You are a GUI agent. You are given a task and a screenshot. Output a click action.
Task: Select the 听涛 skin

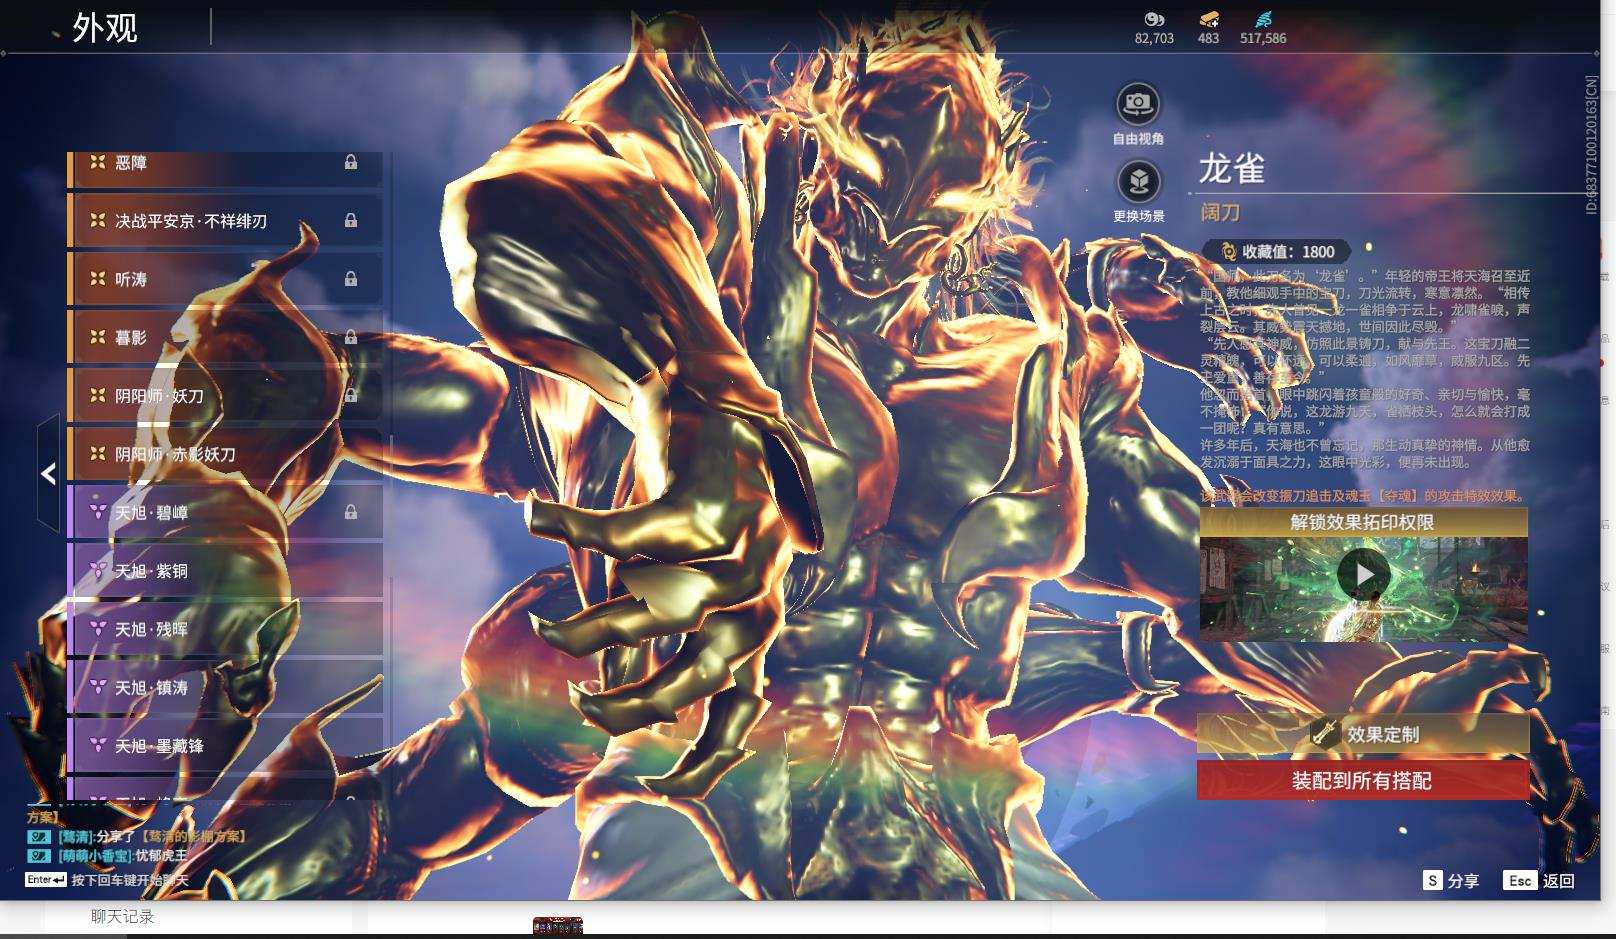point(225,279)
